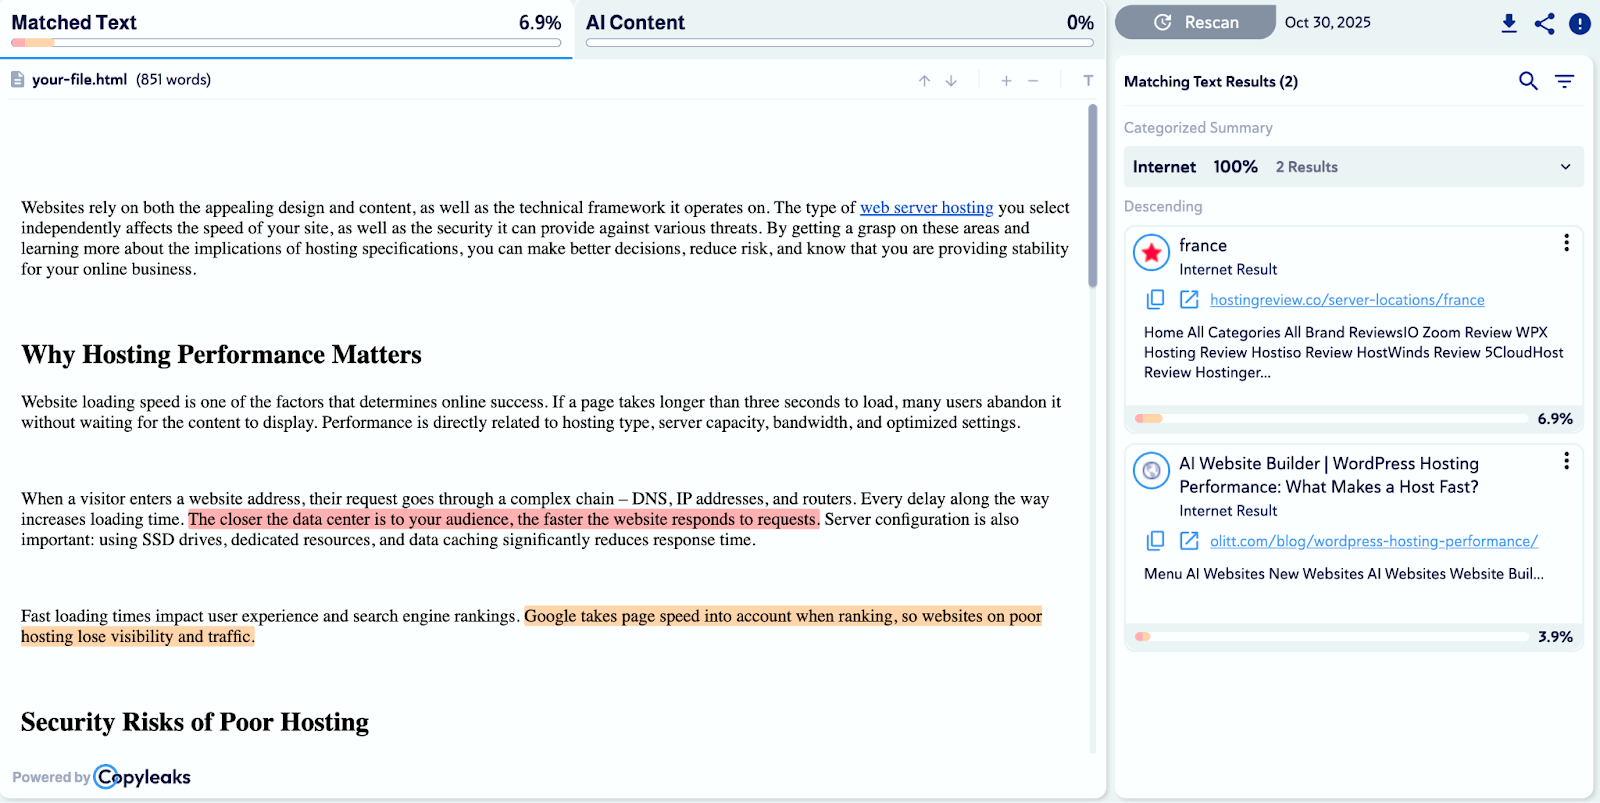The image size is (1600, 803).
Task: Click the download report icon
Action: [1509, 23]
